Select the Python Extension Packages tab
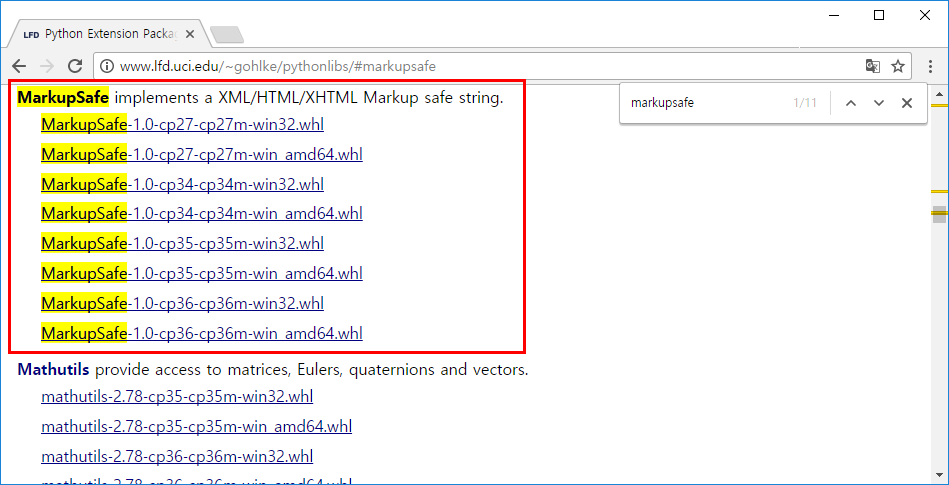This screenshot has height=485, width=949. point(109,34)
